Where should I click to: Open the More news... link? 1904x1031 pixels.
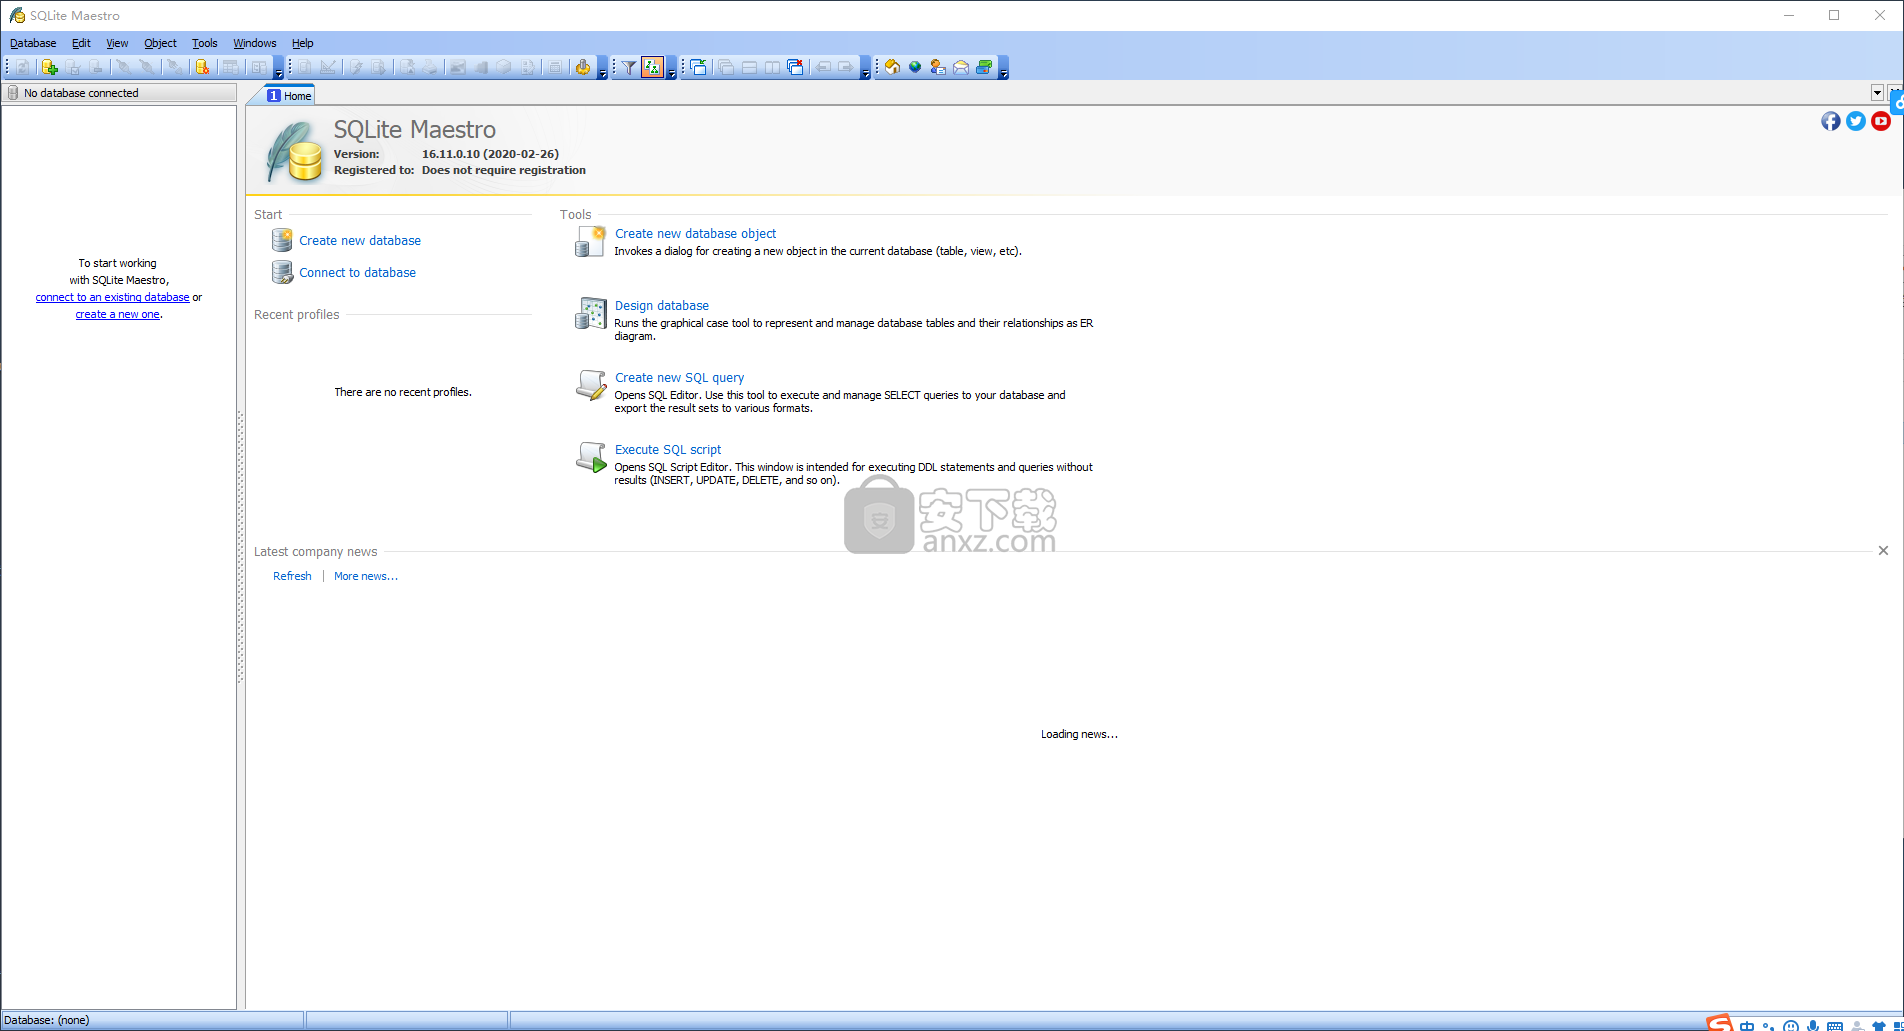coord(365,576)
